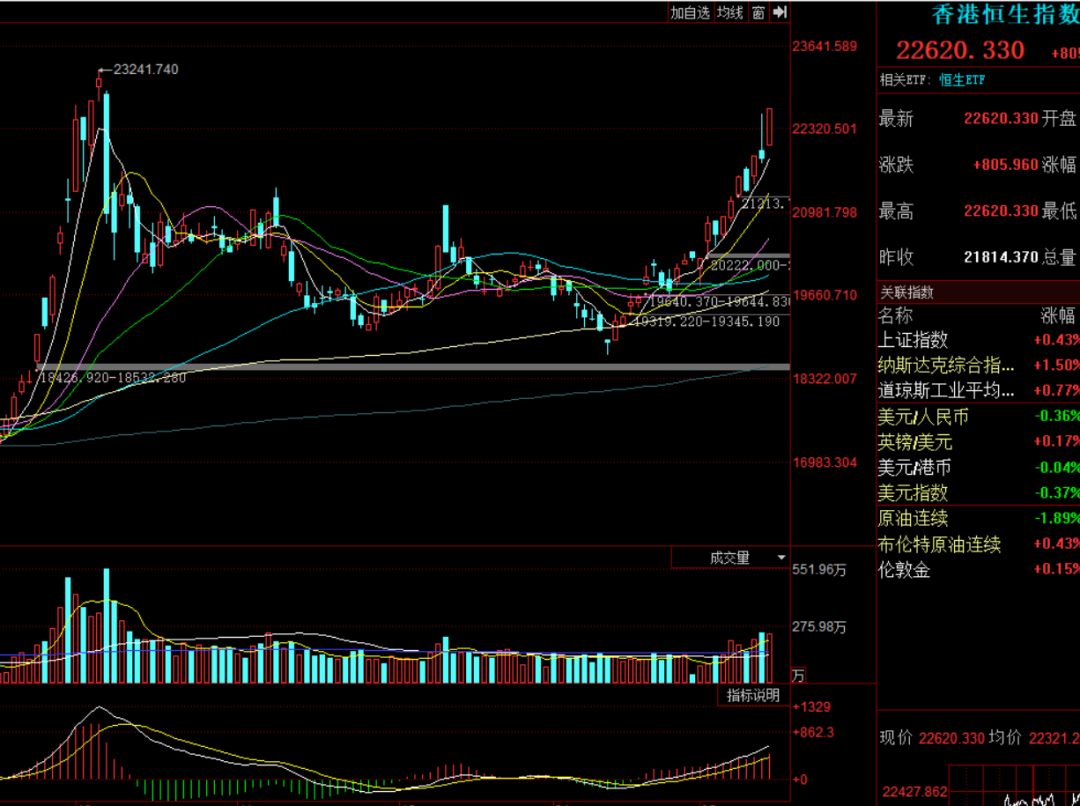
Task: Select 上证指数 in related indices list
Action: tap(913, 340)
